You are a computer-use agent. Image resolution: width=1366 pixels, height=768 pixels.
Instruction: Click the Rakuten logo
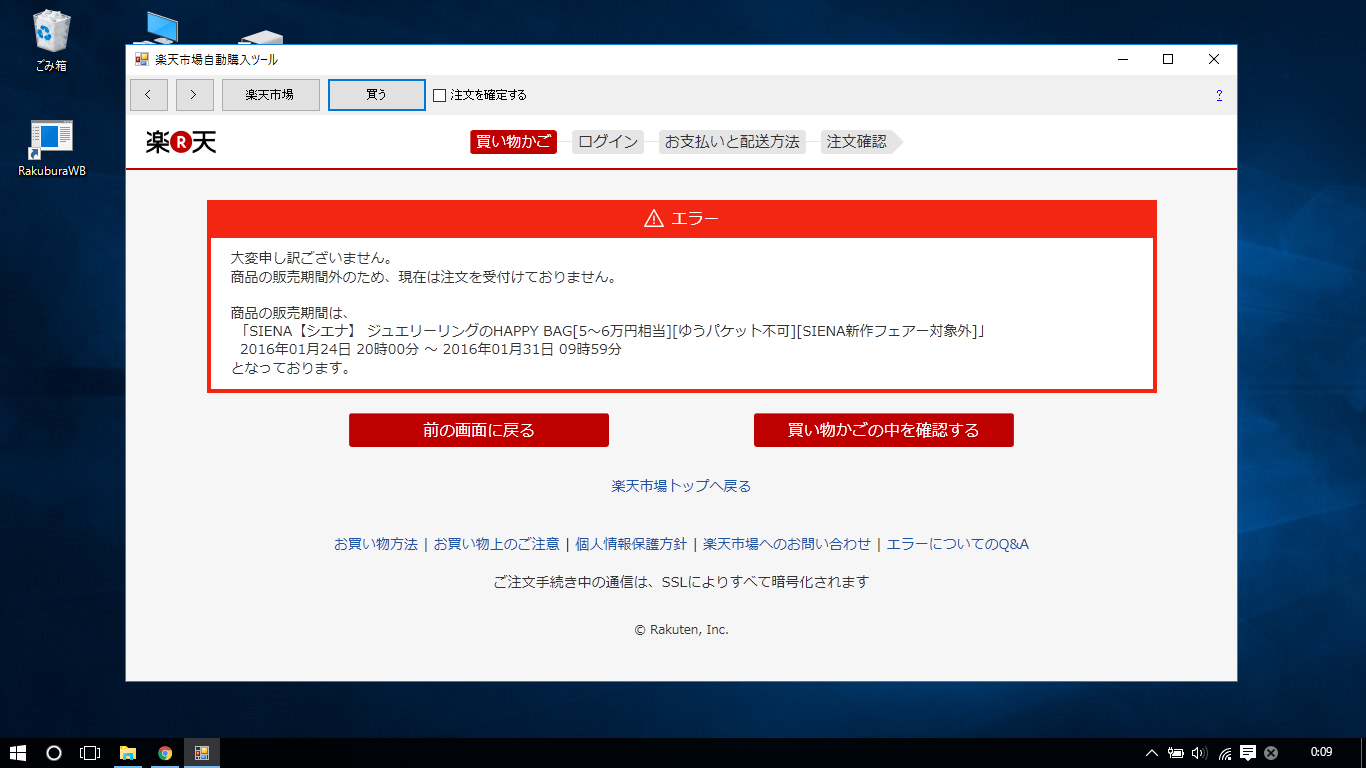(181, 142)
